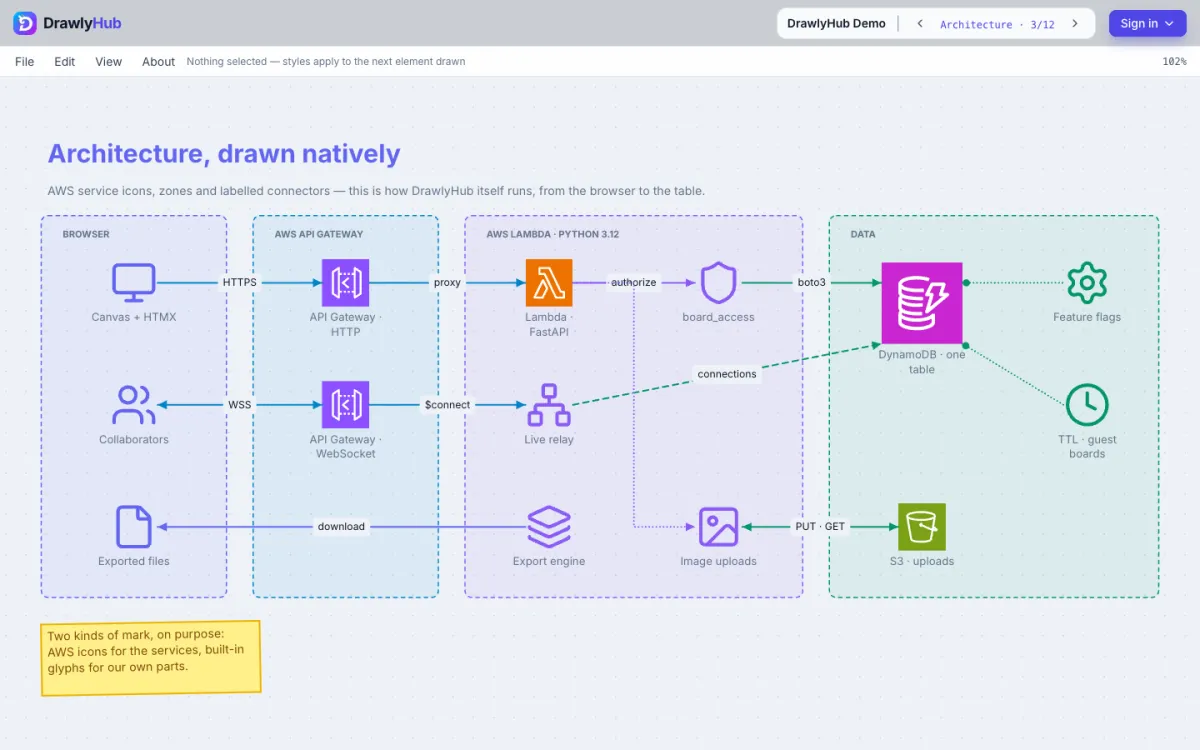Select the Feature flags gear icon
The image size is (1200, 750).
tap(1087, 283)
